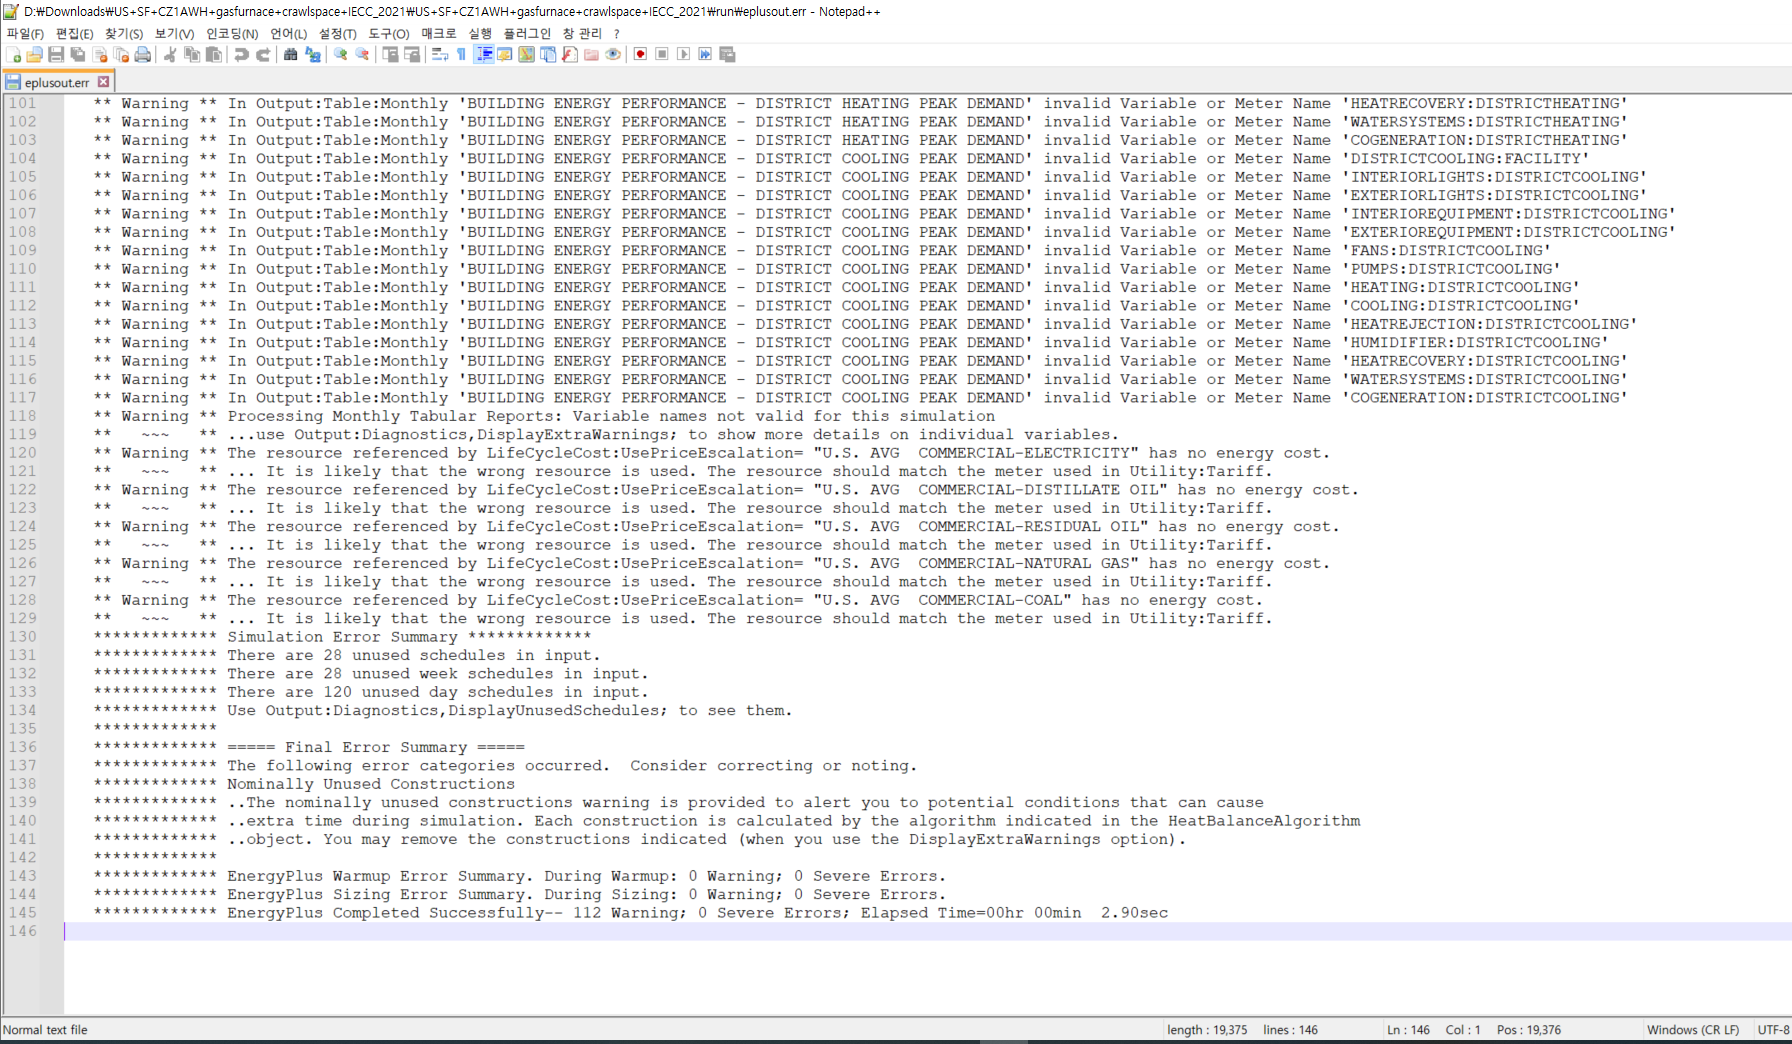This screenshot has width=1792, height=1044.
Task: Click the Open file folder icon
Action: tap(35, 54)
